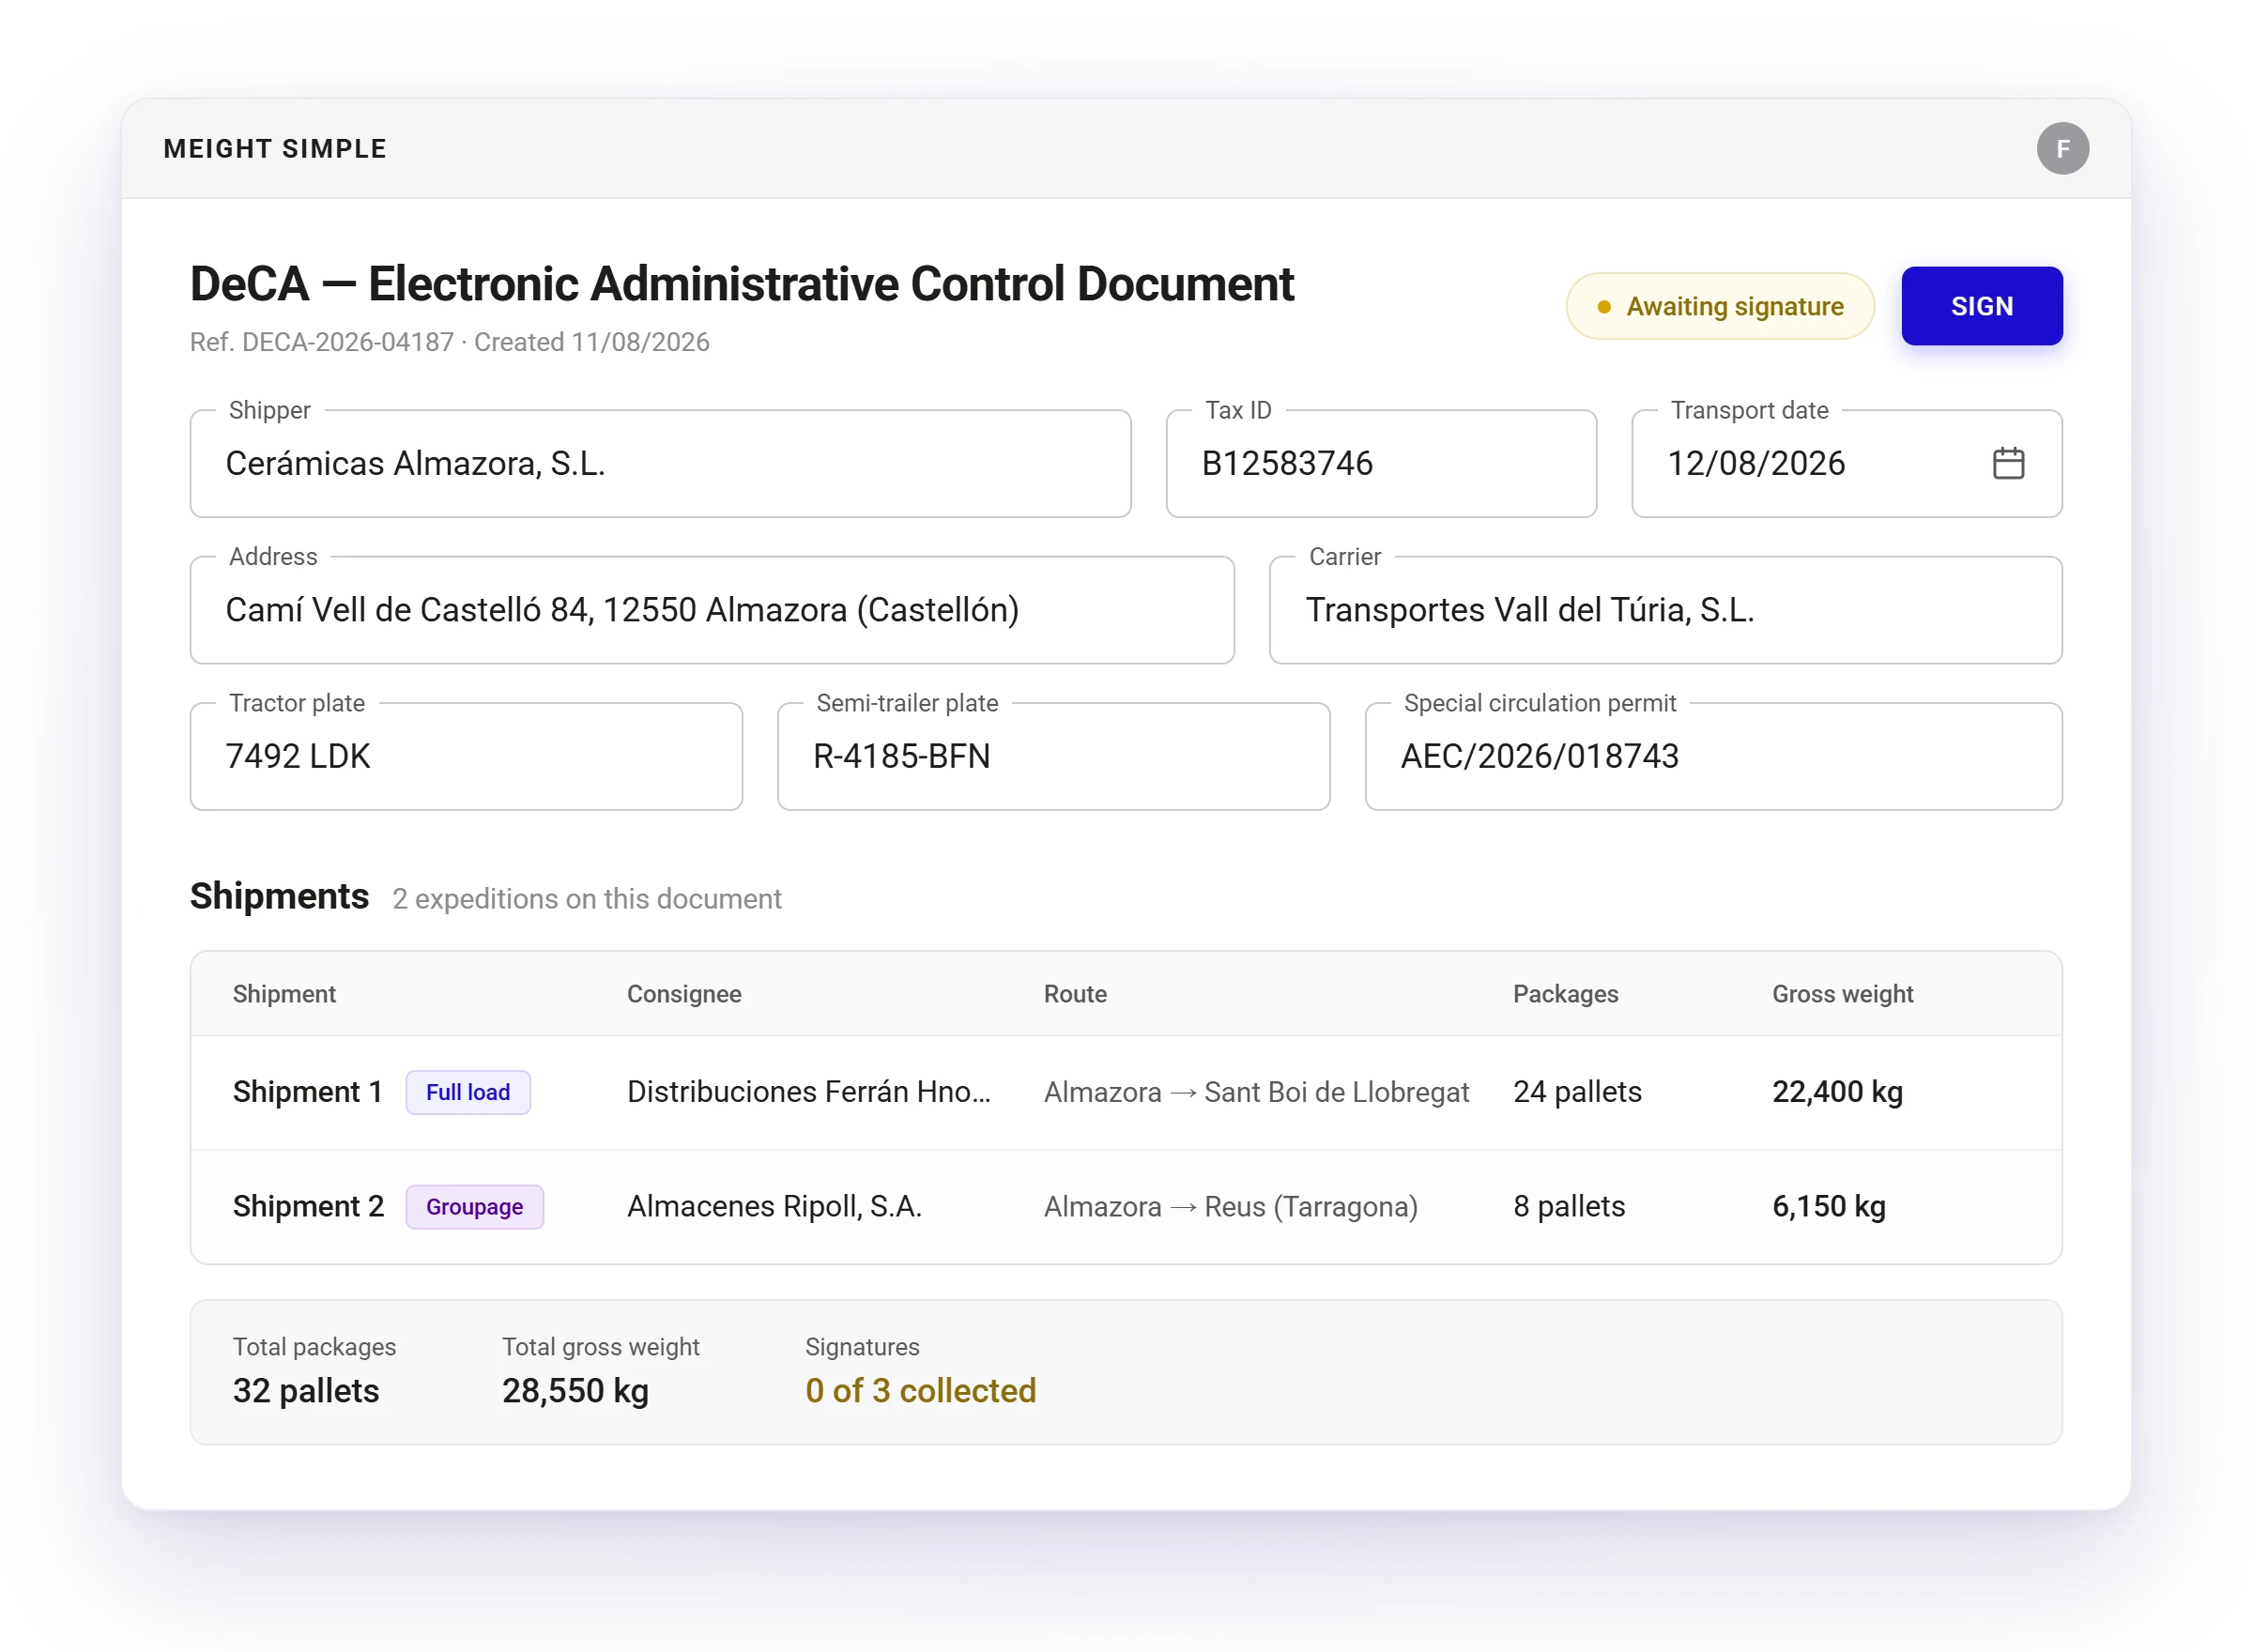Click the 6,150 kg weight cell
The image size is (2253, 1652).
tap(1829, 1207)
